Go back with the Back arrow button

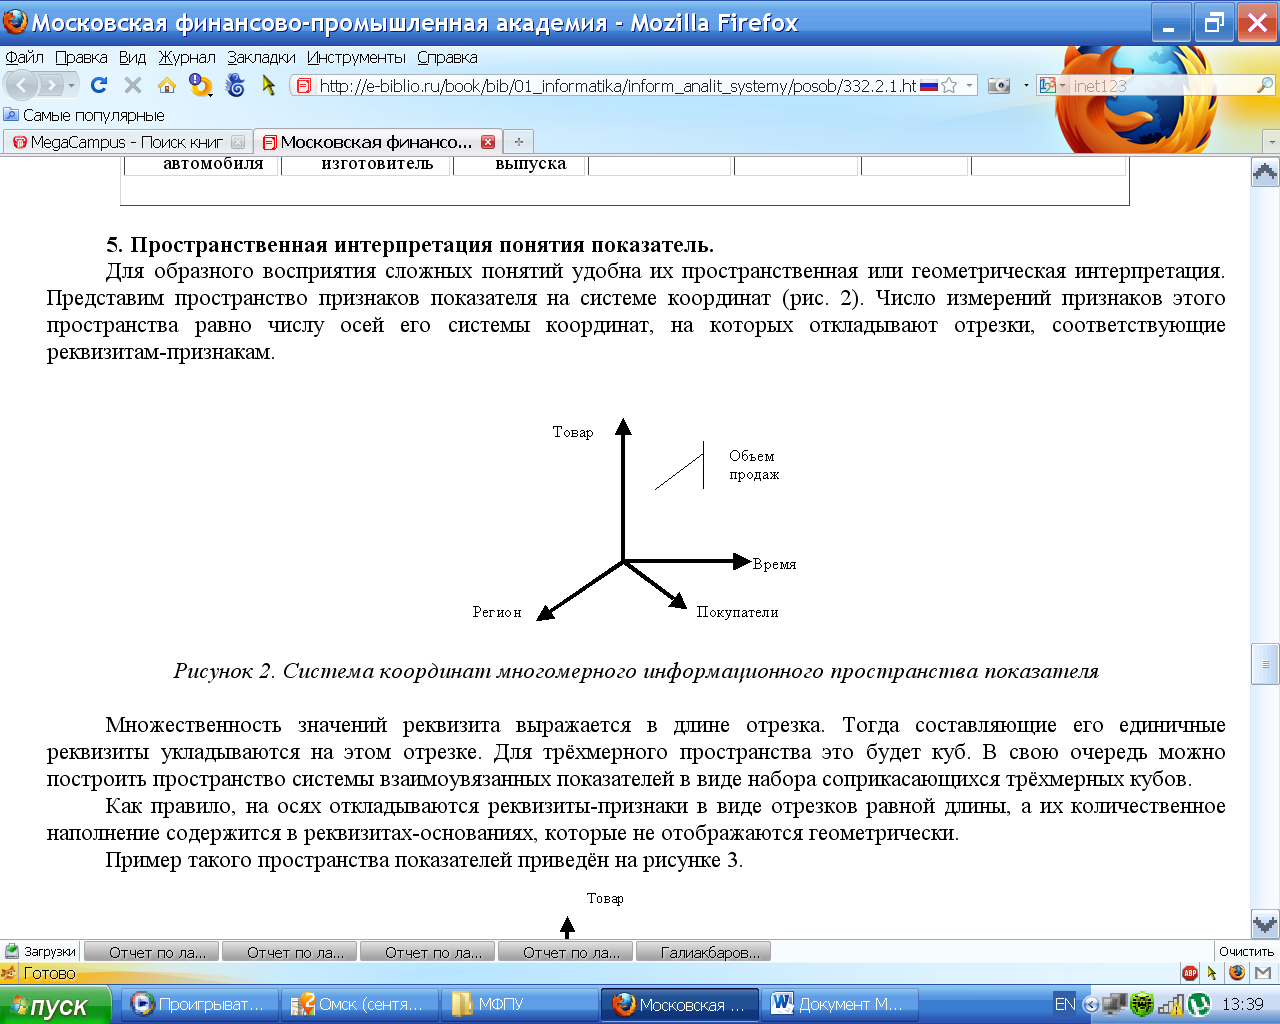click(x=23, y=86)
